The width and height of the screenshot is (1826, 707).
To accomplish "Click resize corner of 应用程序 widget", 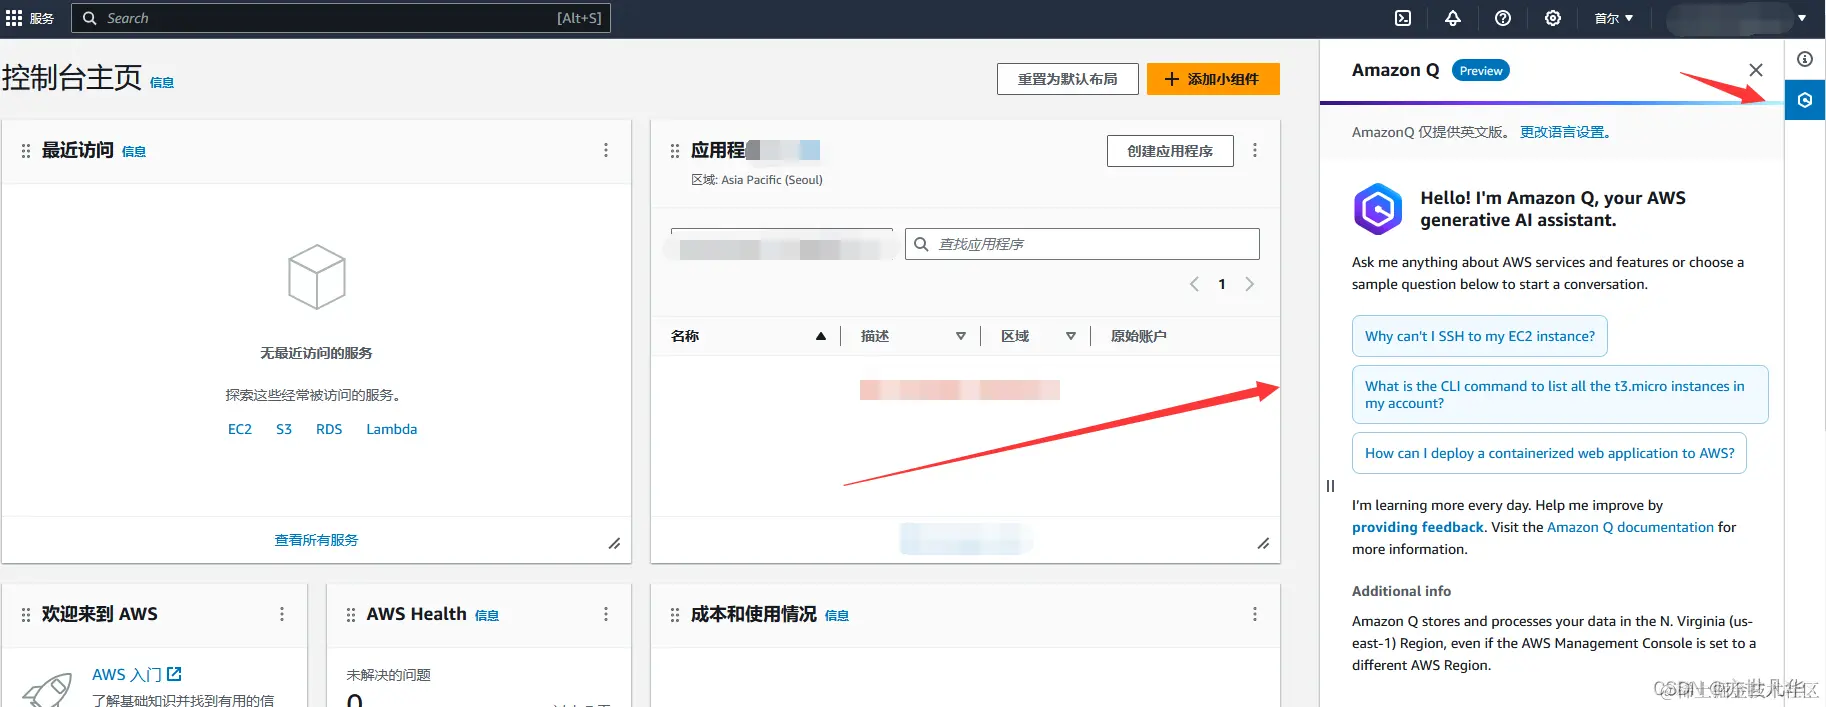I will 1263,543.
